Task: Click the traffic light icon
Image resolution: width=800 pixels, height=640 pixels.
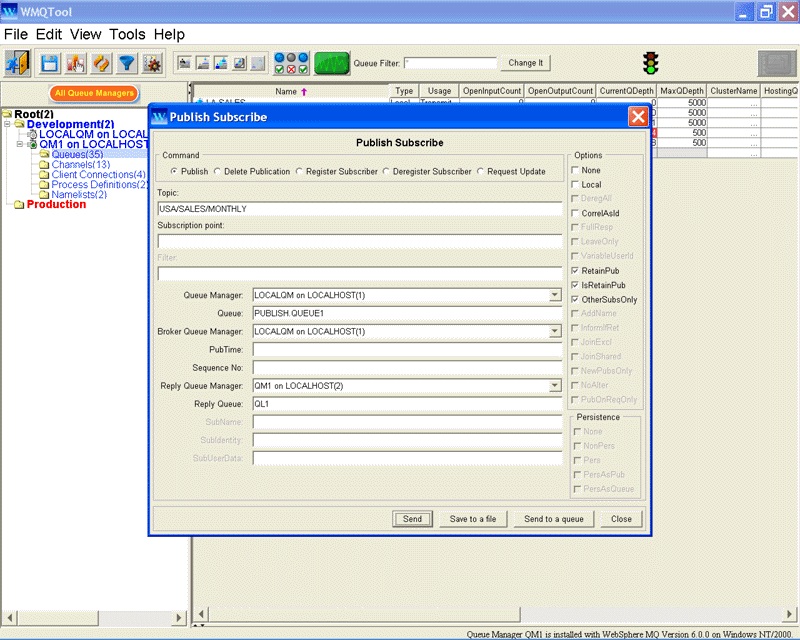Action: 651,63
